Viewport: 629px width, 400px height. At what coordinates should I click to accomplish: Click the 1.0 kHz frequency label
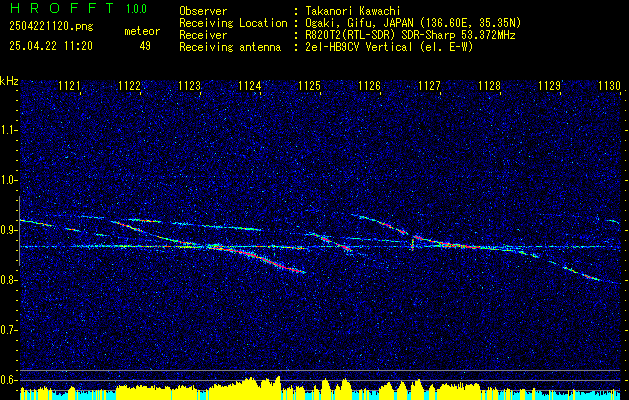(8, 180)
